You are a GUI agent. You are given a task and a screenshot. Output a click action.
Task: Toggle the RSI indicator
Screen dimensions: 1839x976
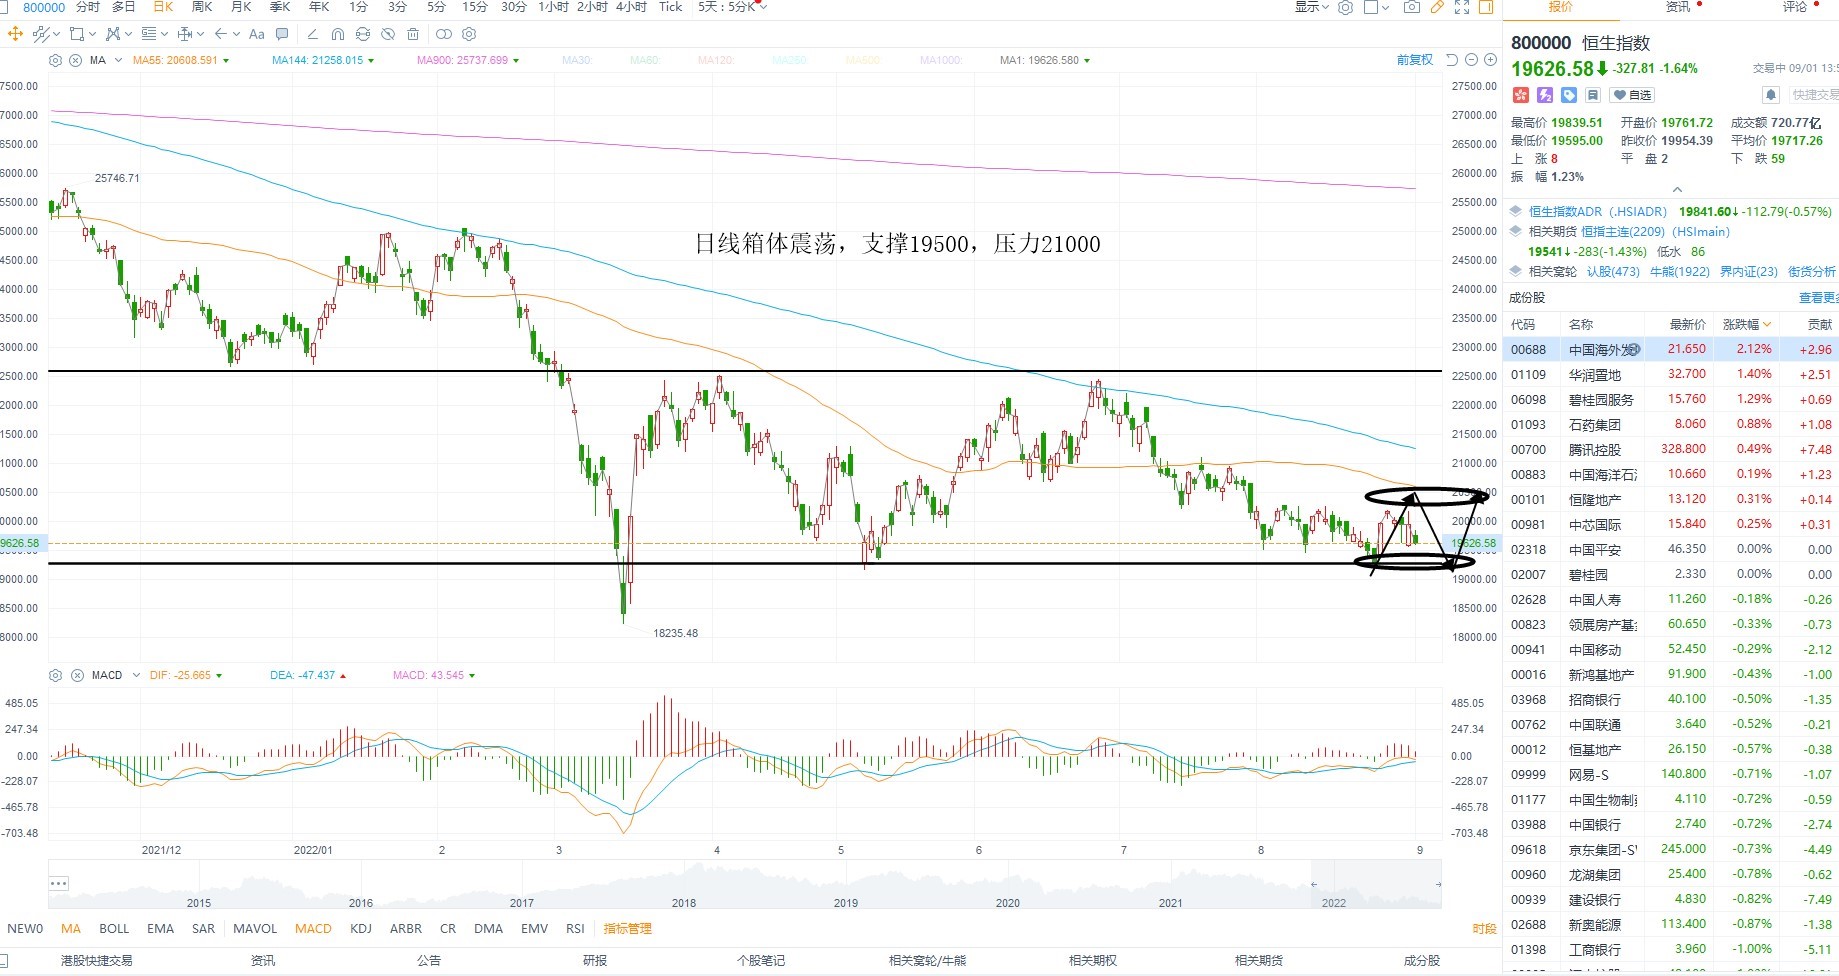575,929
